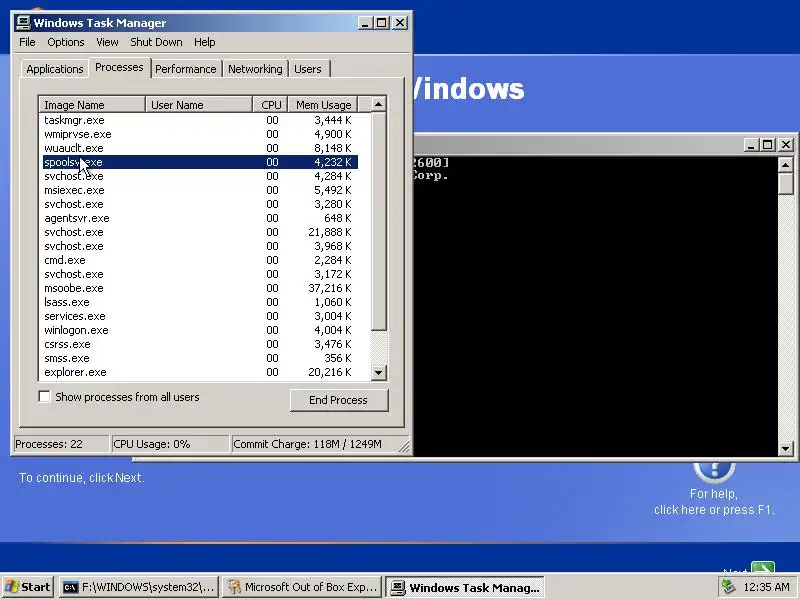Screen dimensions: 800x600
Task: Switch to the Networking tab
Action: (255, 69)
